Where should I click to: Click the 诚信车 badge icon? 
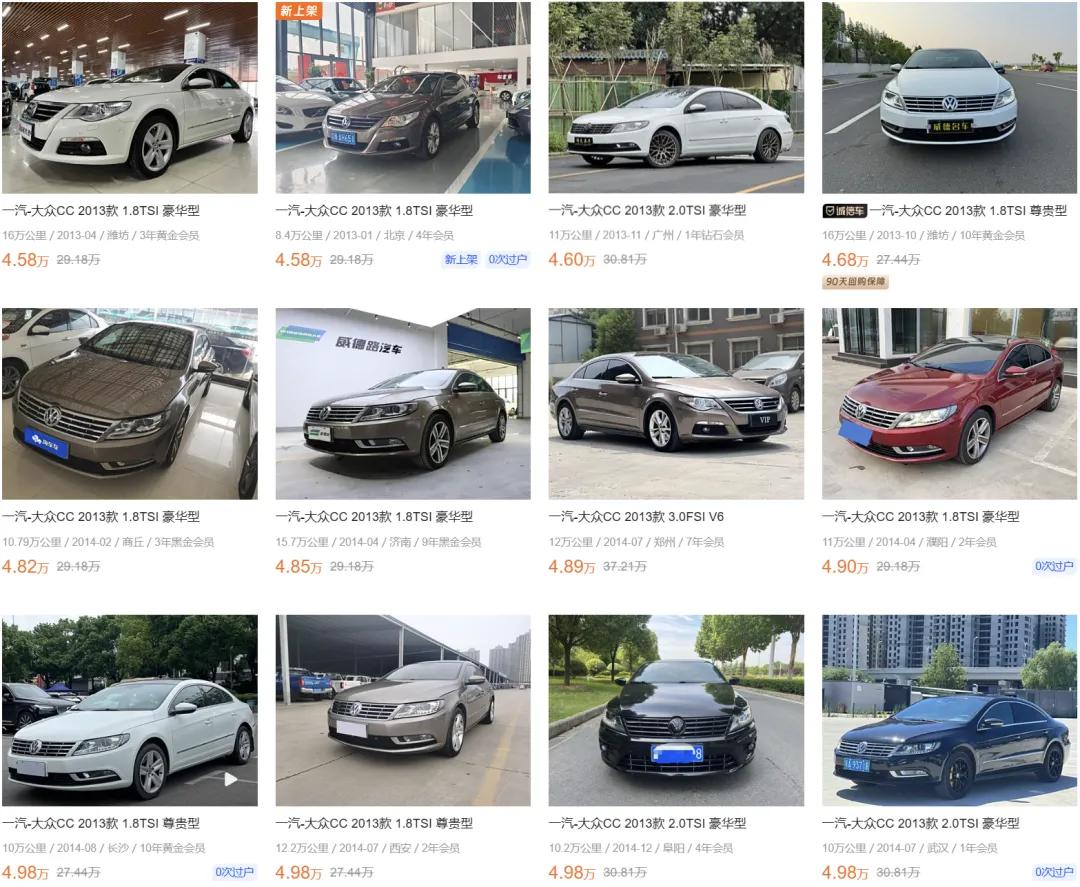click(x=844, y=211)
